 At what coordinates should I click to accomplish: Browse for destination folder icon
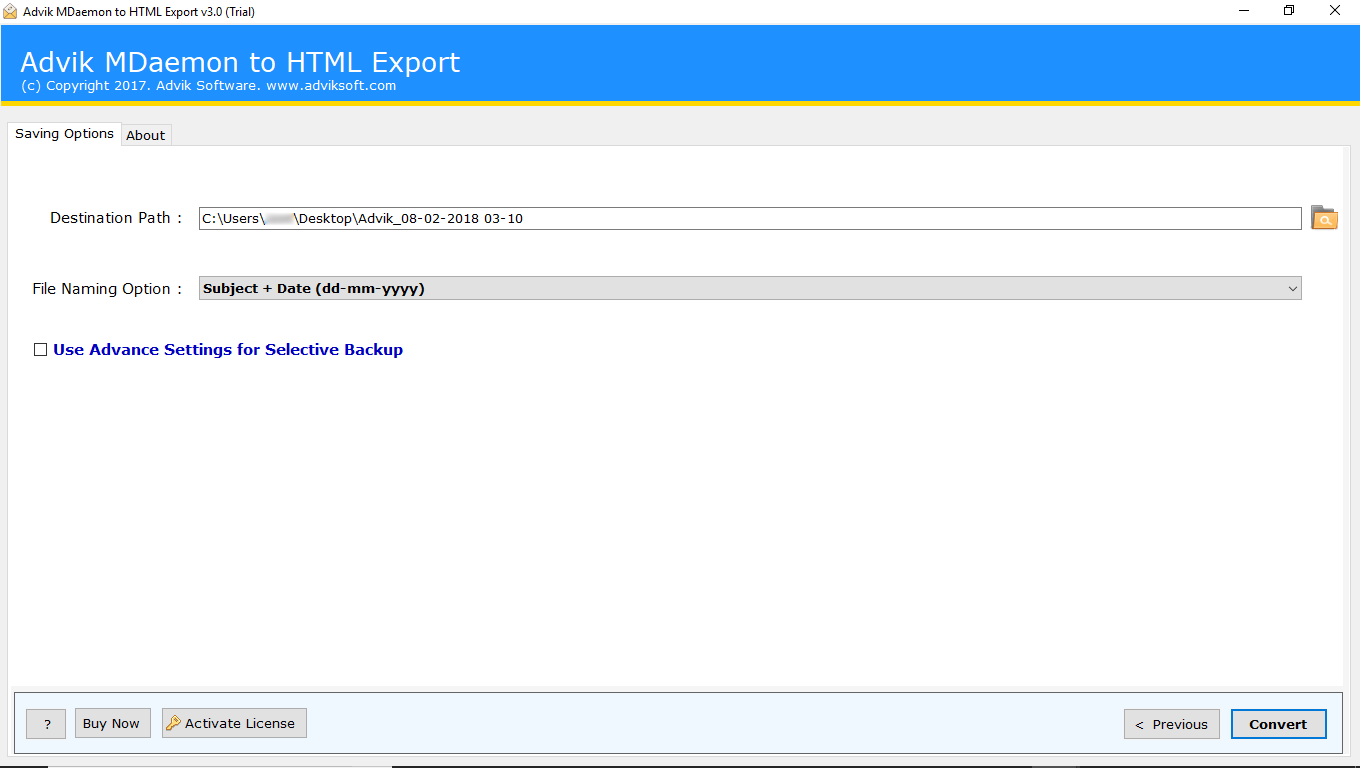click(1324, 218)
